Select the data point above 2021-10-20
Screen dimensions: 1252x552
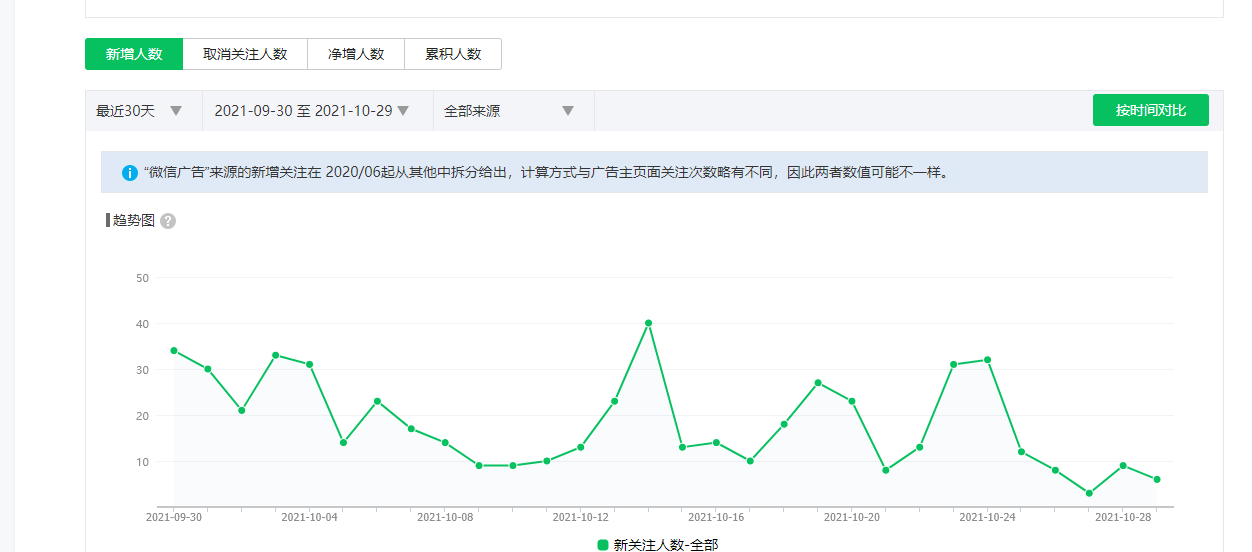[x=852, y=401]
